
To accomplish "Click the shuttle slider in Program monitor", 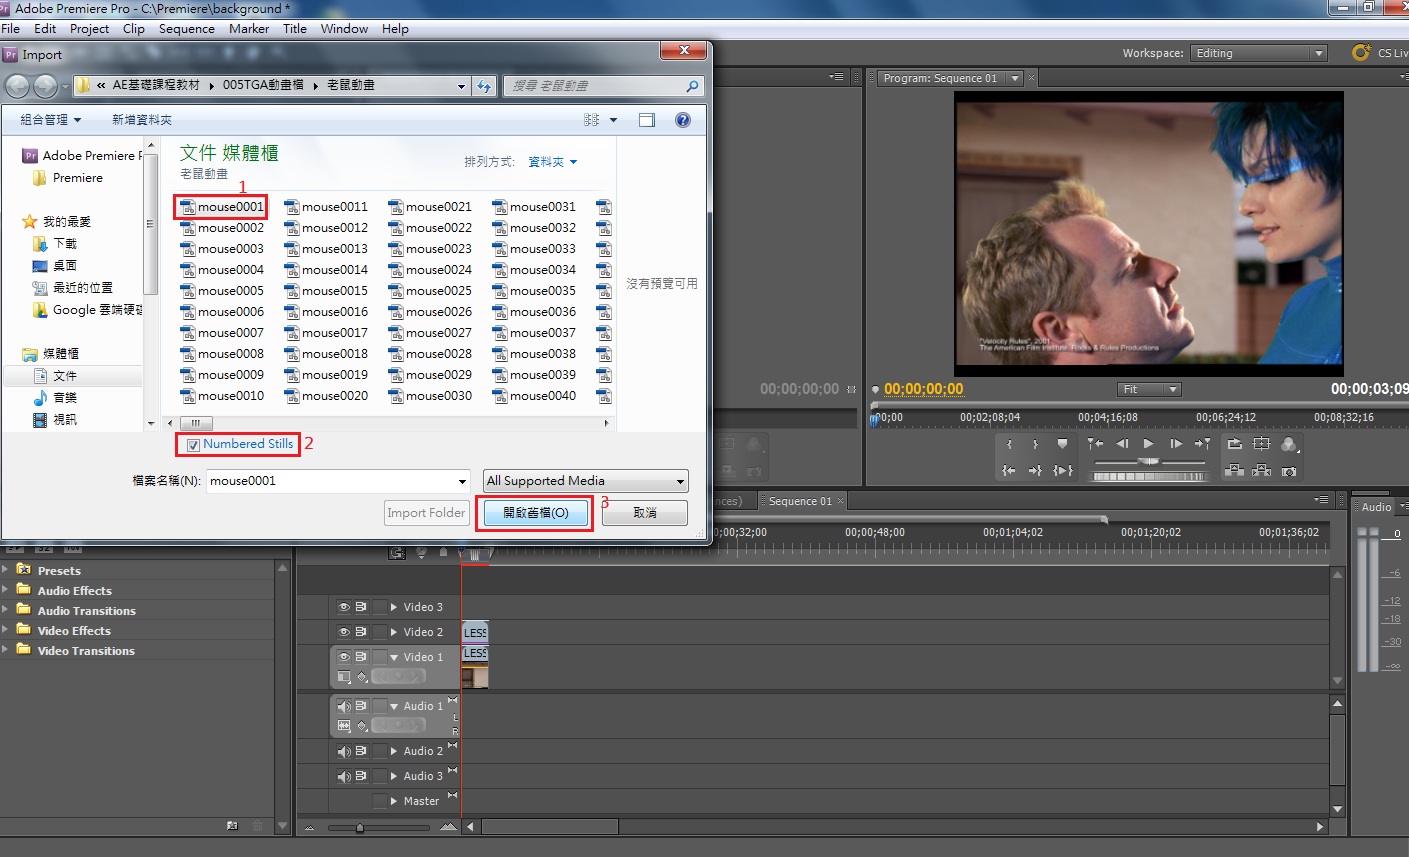I will coord(1149,461).
